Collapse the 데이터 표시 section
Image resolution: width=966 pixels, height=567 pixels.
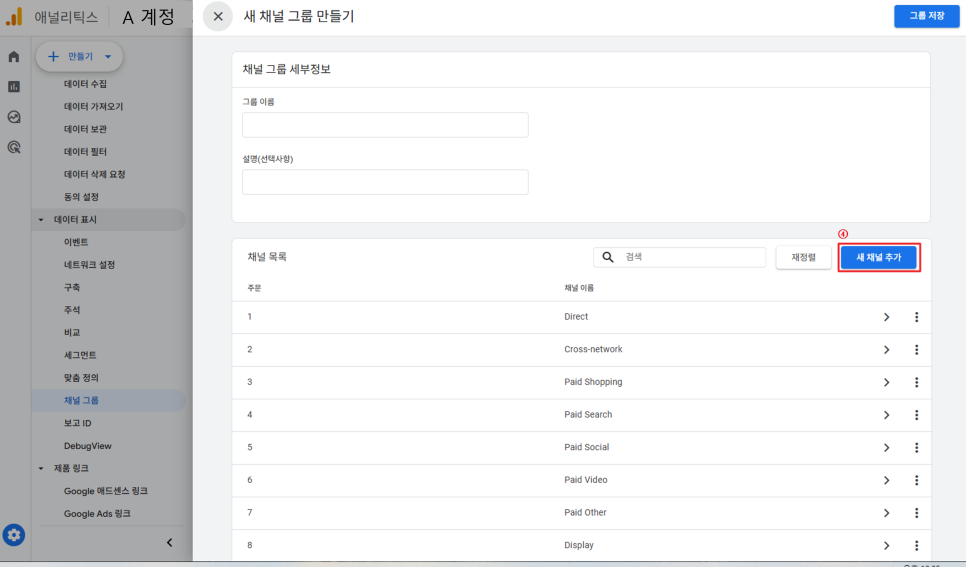pyautogui.click(x=41, y=219)
